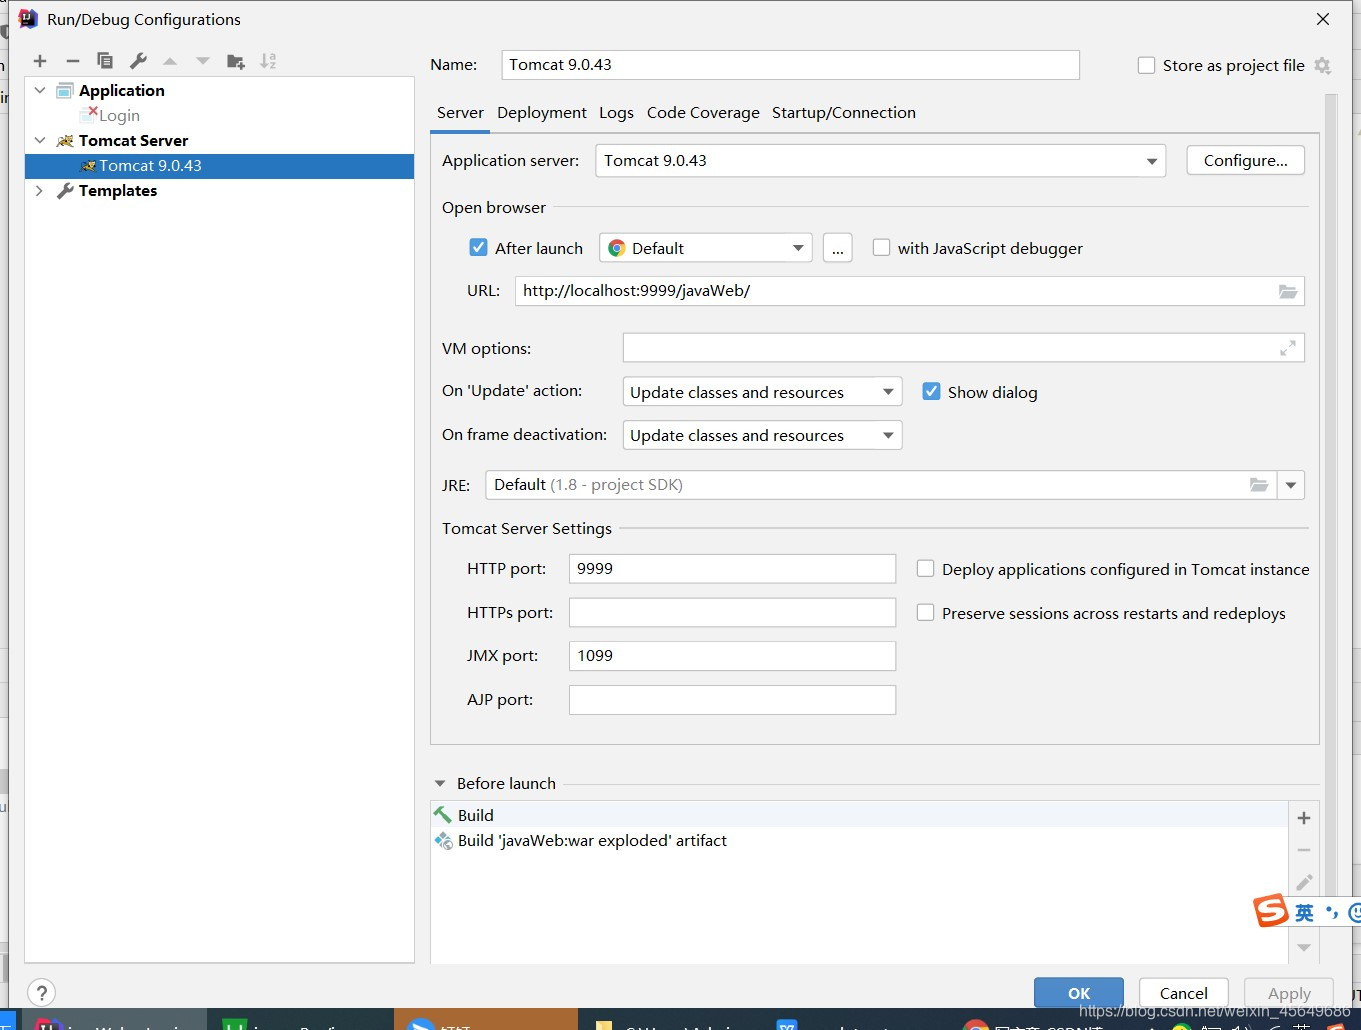Sort configurations alphabetically with the sort icon
The width and height of the screenshot is (1361, 1030).
(x=268, y=61)
